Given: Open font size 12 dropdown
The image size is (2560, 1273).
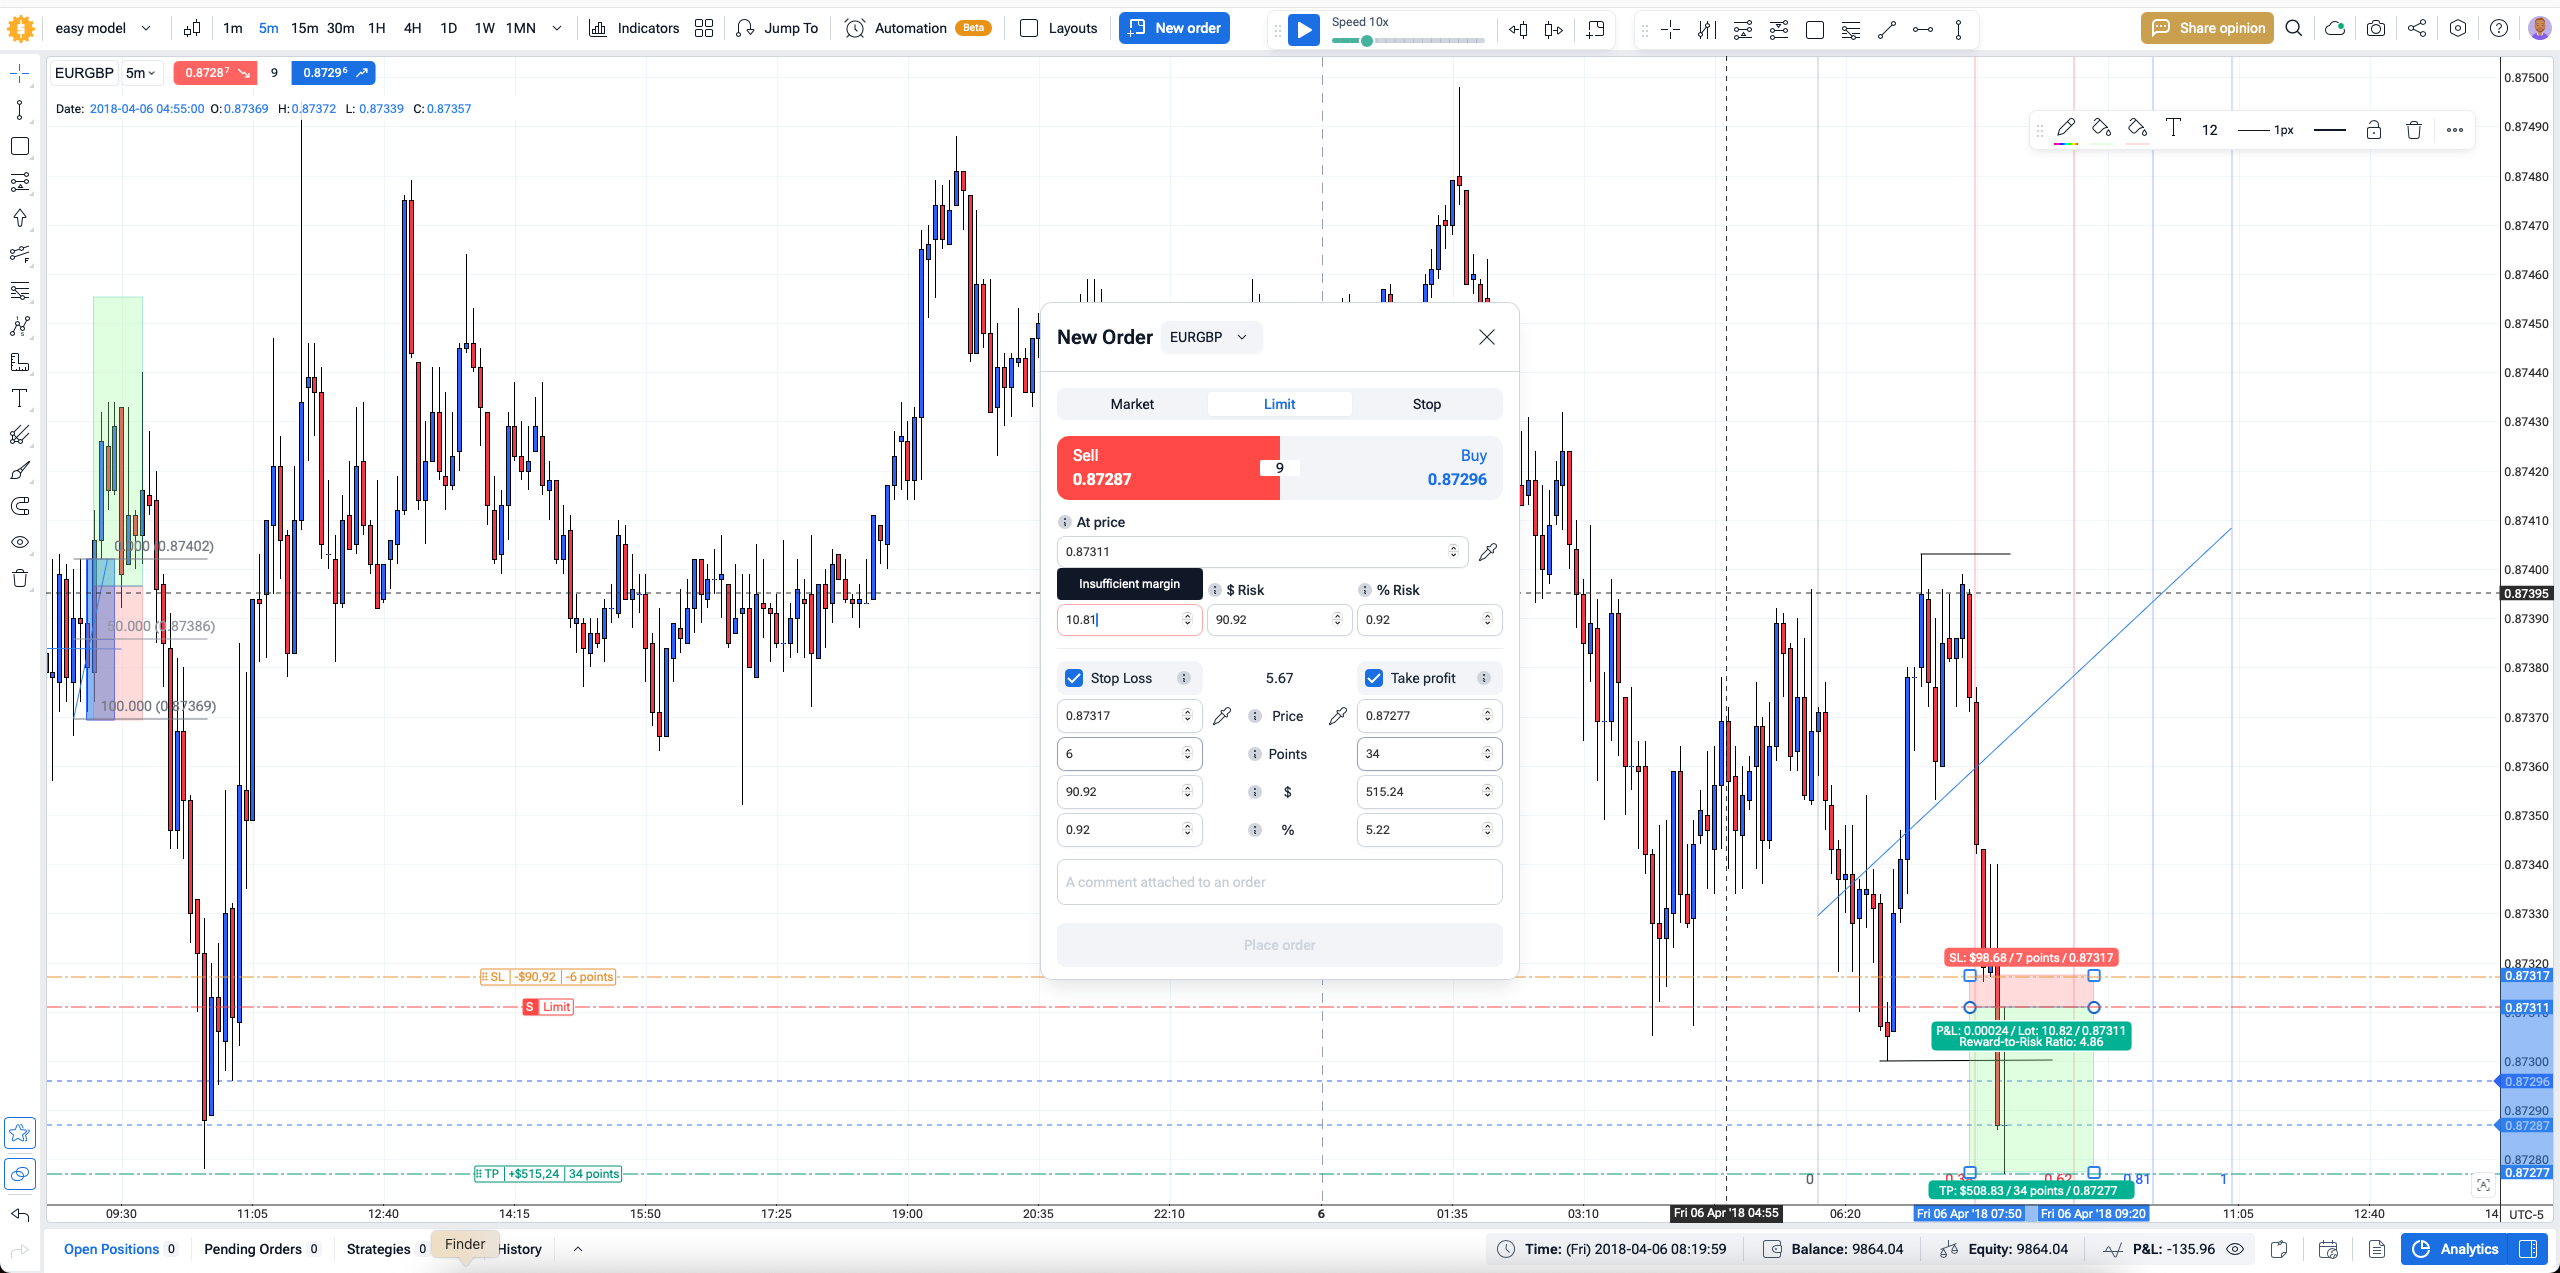Looking at the screenshot, I should click(x=2210, y=130).
